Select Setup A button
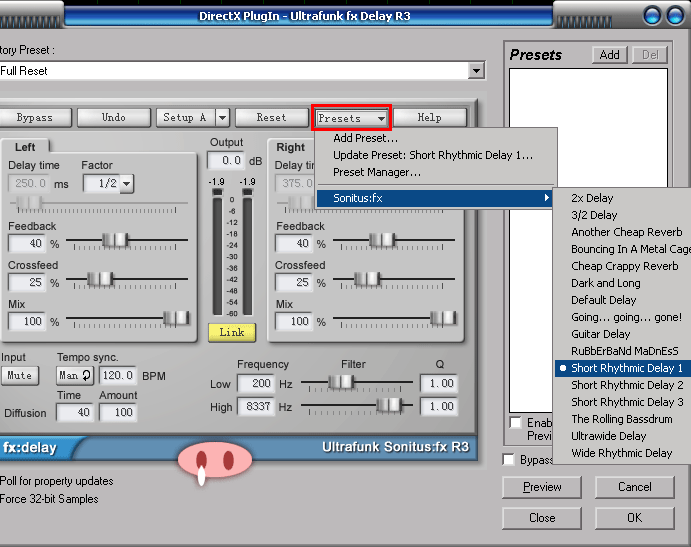 [185, 118]
